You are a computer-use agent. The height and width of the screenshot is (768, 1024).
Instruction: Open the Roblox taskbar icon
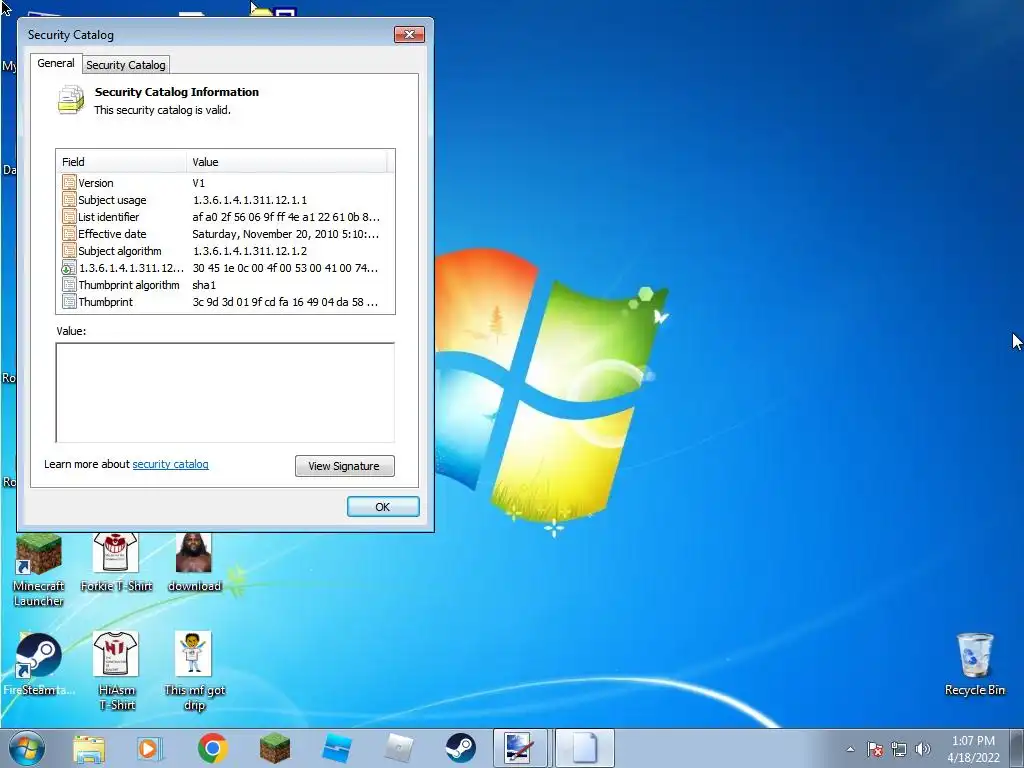click(x=399, y=748)
